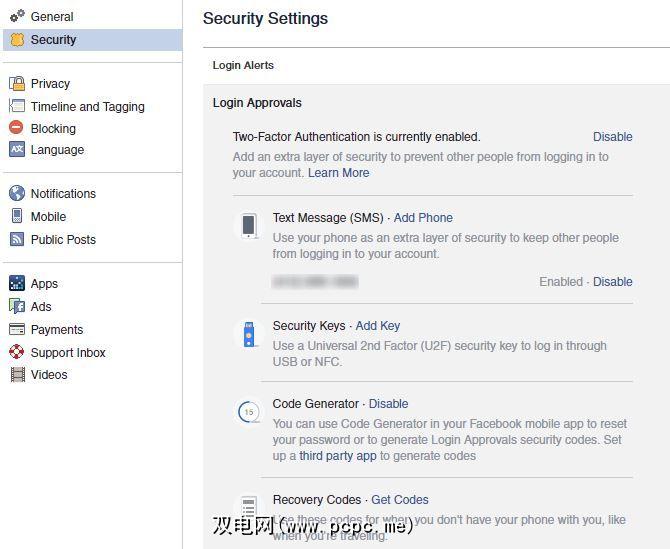This screenshot has width=670, height=549.
Task: Click the Add Phone link
Action: [x=423, y=218]
